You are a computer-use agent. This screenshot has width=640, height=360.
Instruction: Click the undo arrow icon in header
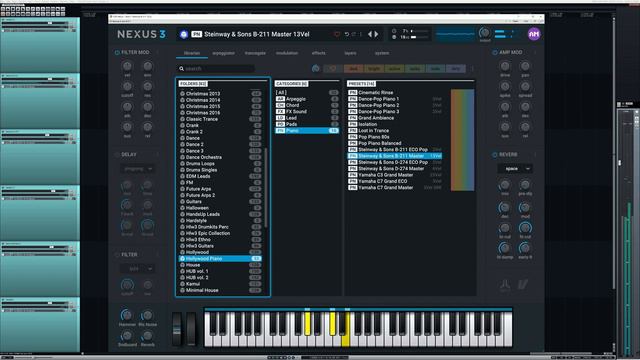[347, 34]
